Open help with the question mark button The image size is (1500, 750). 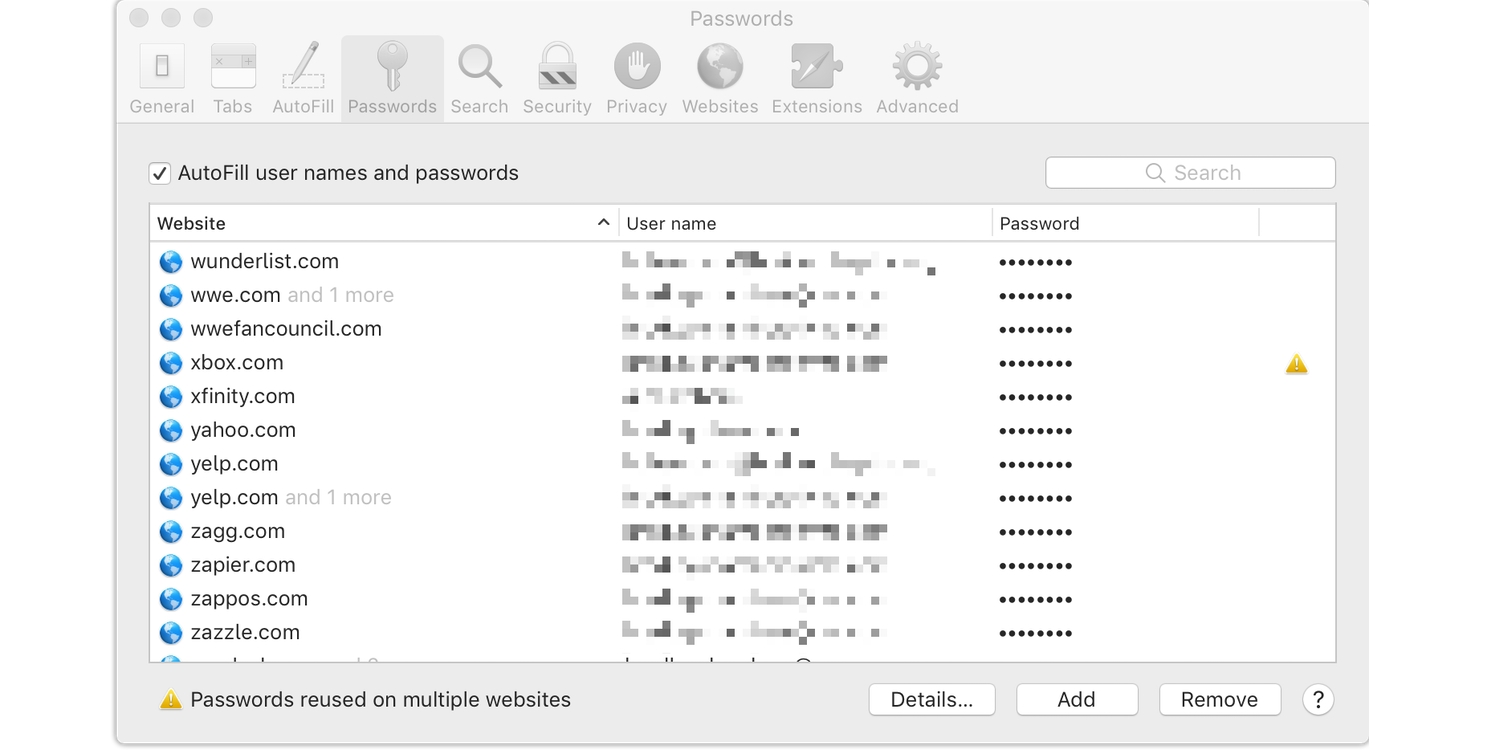point(1318,700)
